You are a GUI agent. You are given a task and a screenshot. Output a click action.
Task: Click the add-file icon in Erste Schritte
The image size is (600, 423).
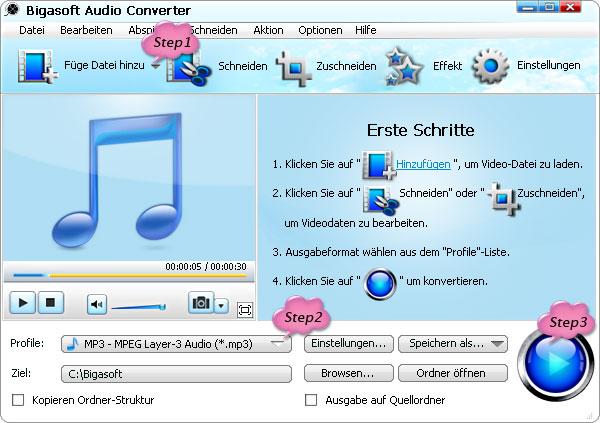tap(378, 165)
